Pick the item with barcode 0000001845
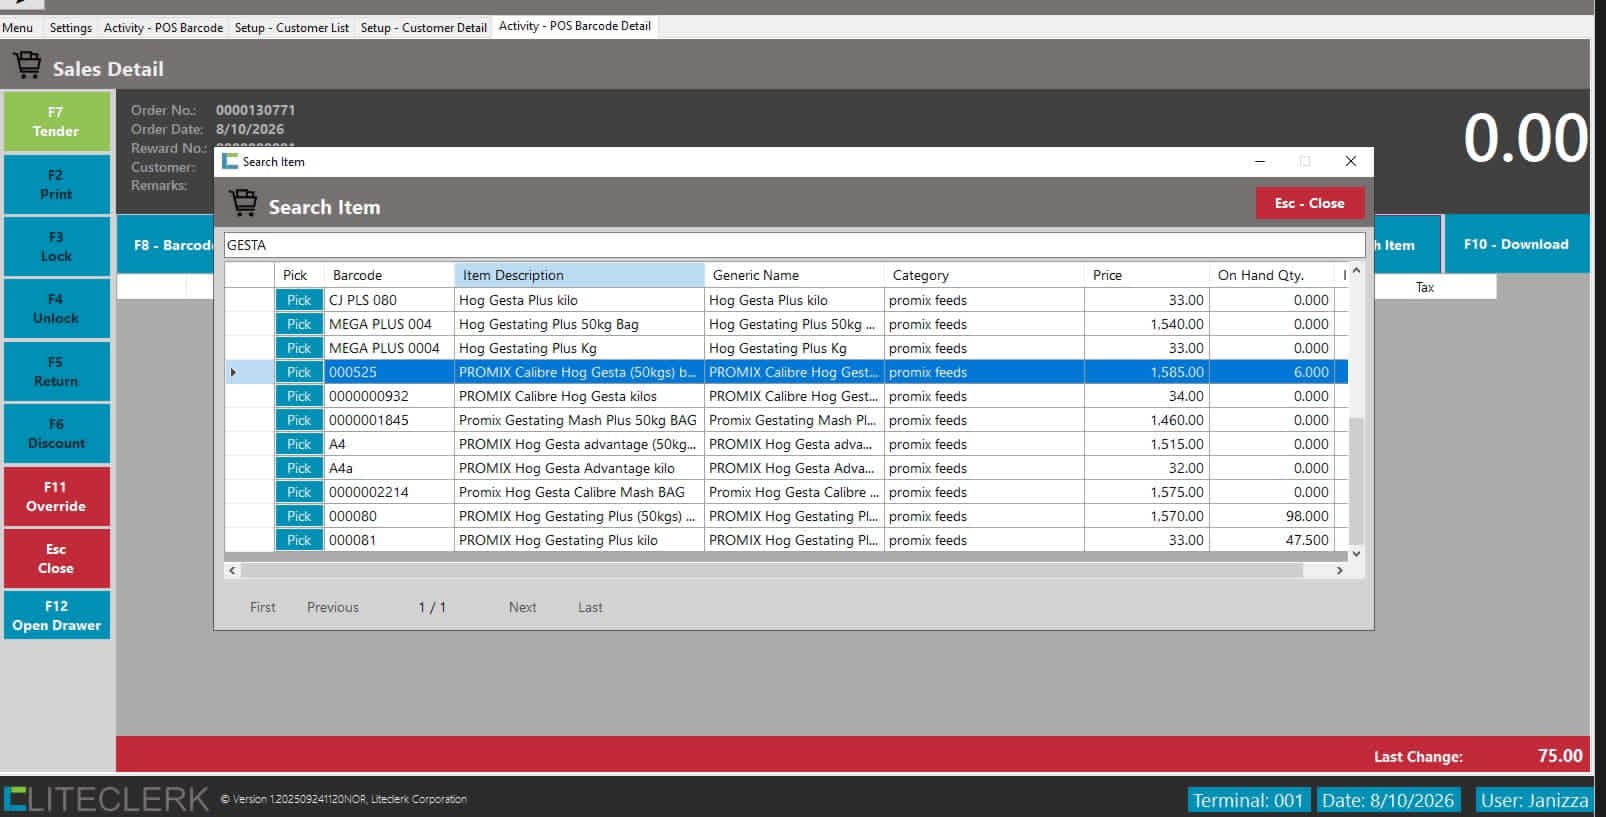This screenshot has width=1606, height=817. (x=299, y=420)
